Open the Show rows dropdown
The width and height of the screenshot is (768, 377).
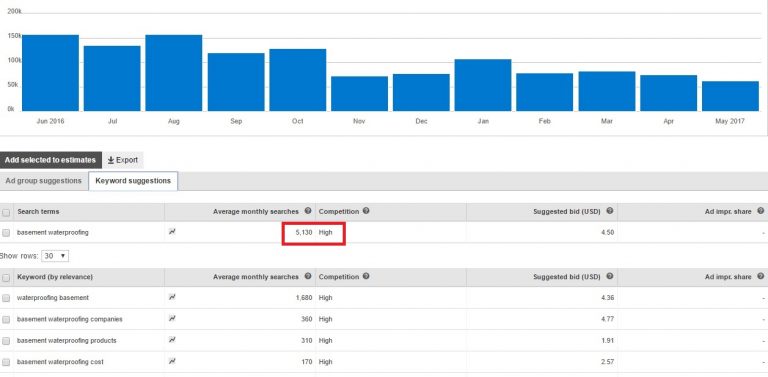pyautogui.click(x=55, y=256)
